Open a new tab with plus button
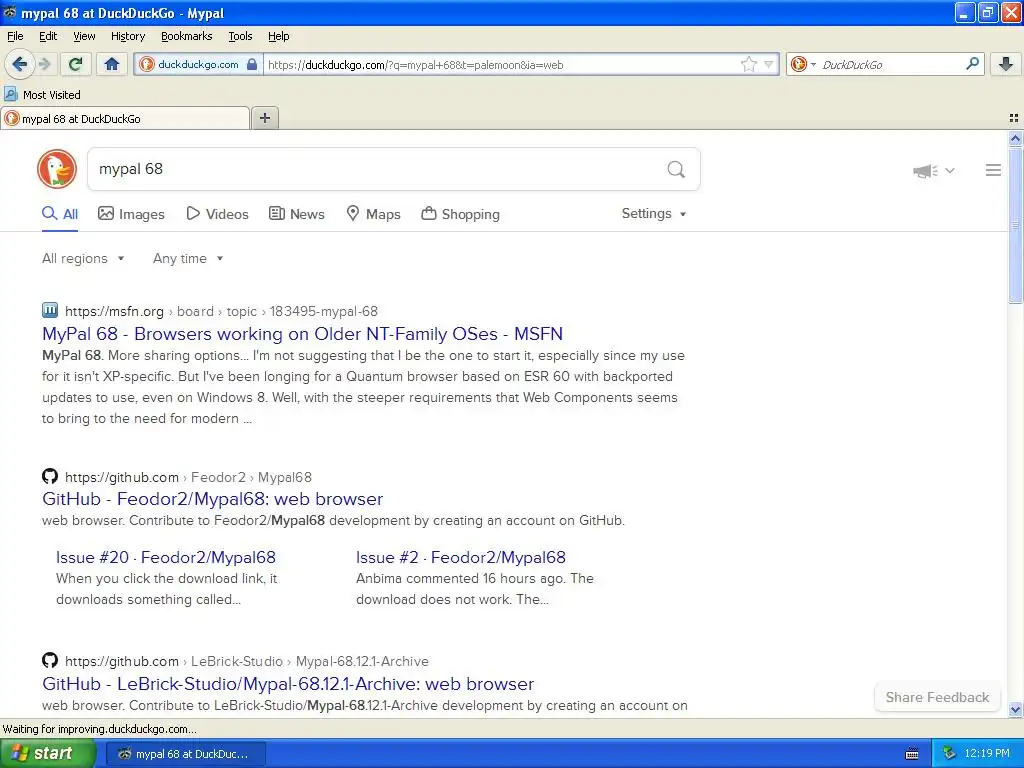 [x=264, y=118]
